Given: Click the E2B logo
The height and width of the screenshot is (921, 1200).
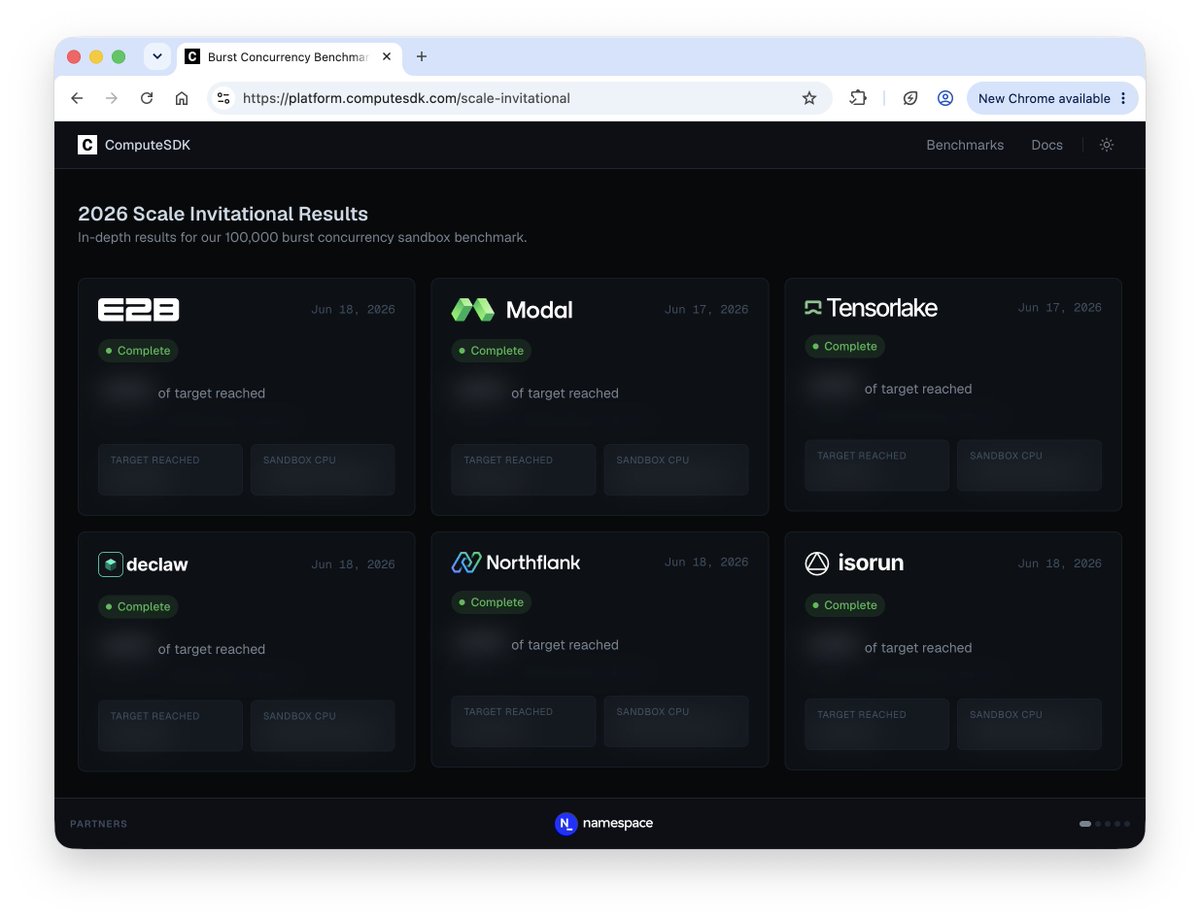Looking at the screenshot, I should click(138, 310).
